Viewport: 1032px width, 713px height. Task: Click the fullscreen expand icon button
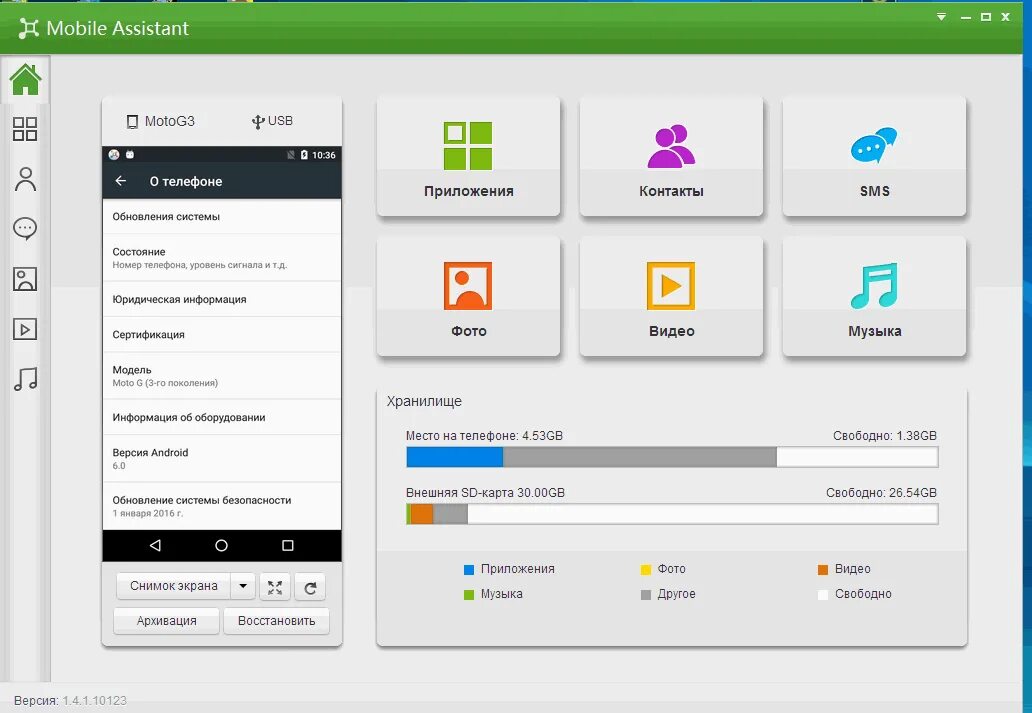coord(275,587)
